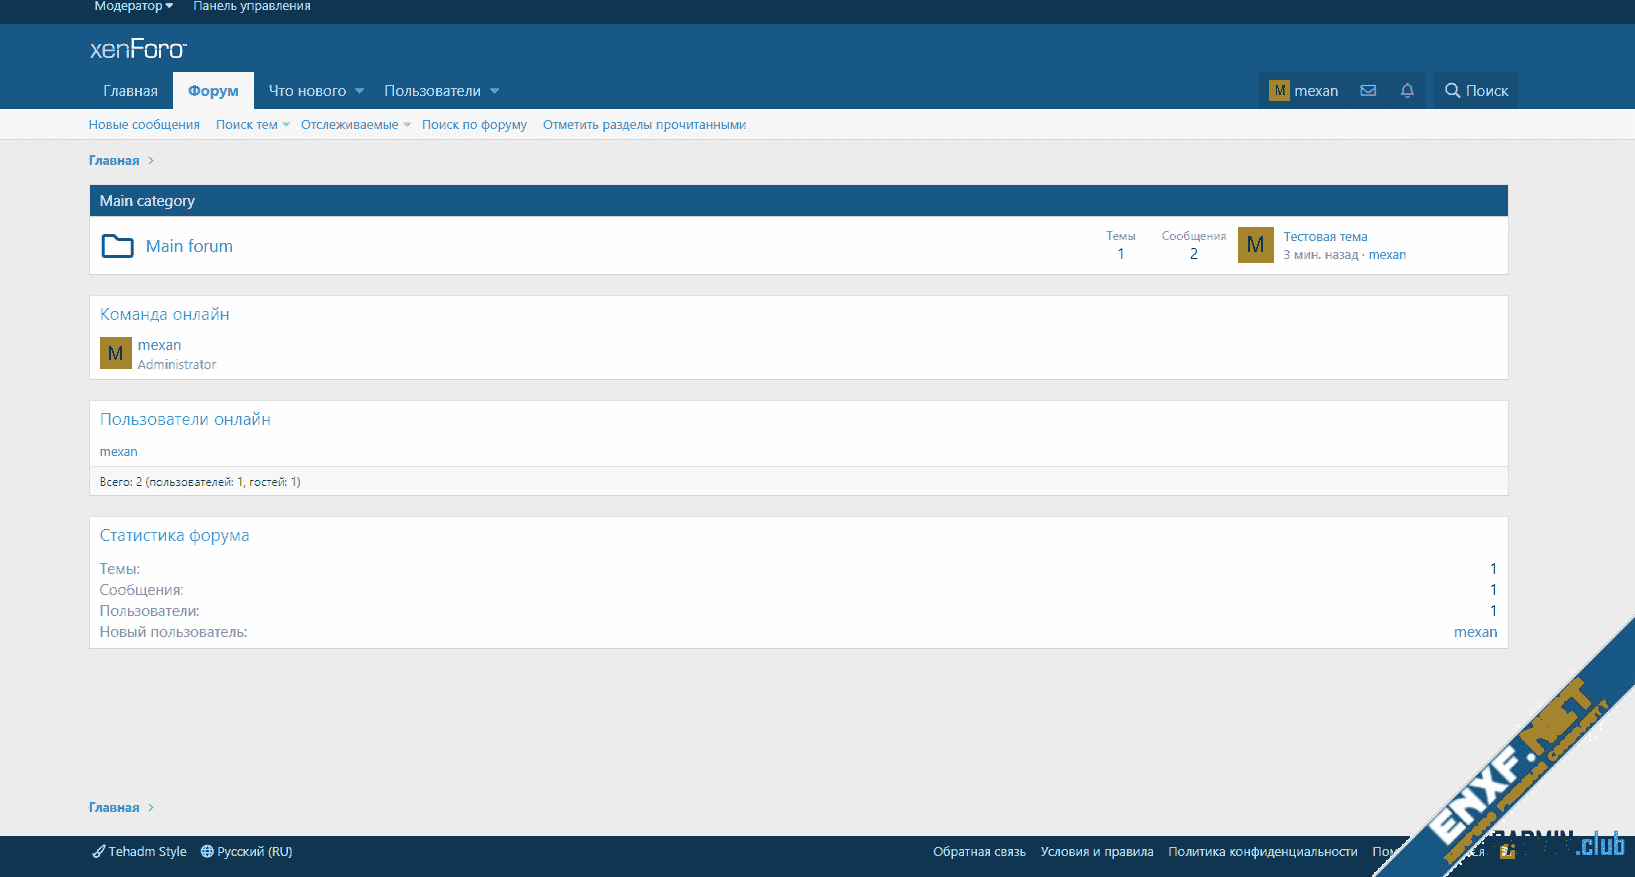
Task: Expand the Что нового dropdown arrow
Action: [x=360, y=91]
